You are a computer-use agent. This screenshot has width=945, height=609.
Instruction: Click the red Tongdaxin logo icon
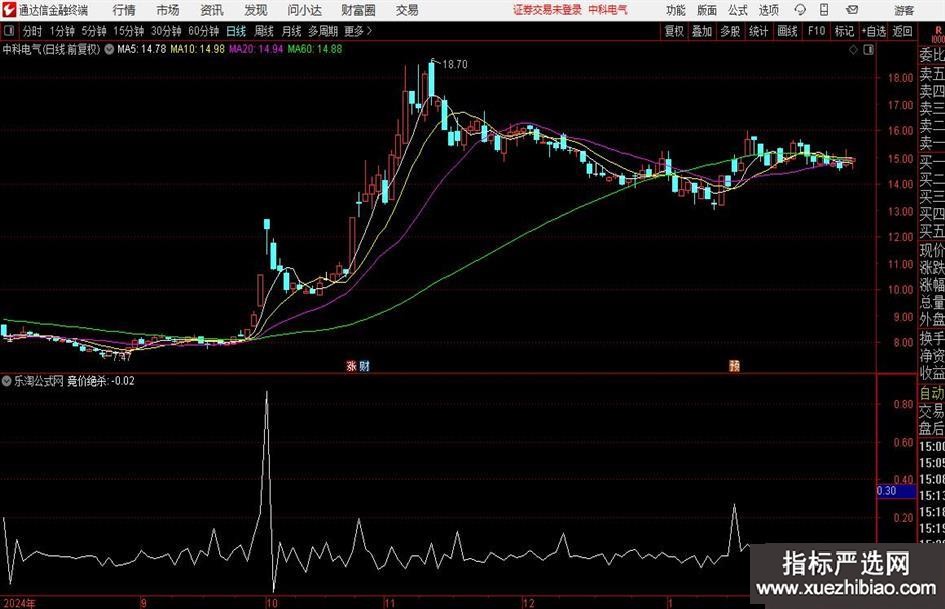(x=9, y=10)
